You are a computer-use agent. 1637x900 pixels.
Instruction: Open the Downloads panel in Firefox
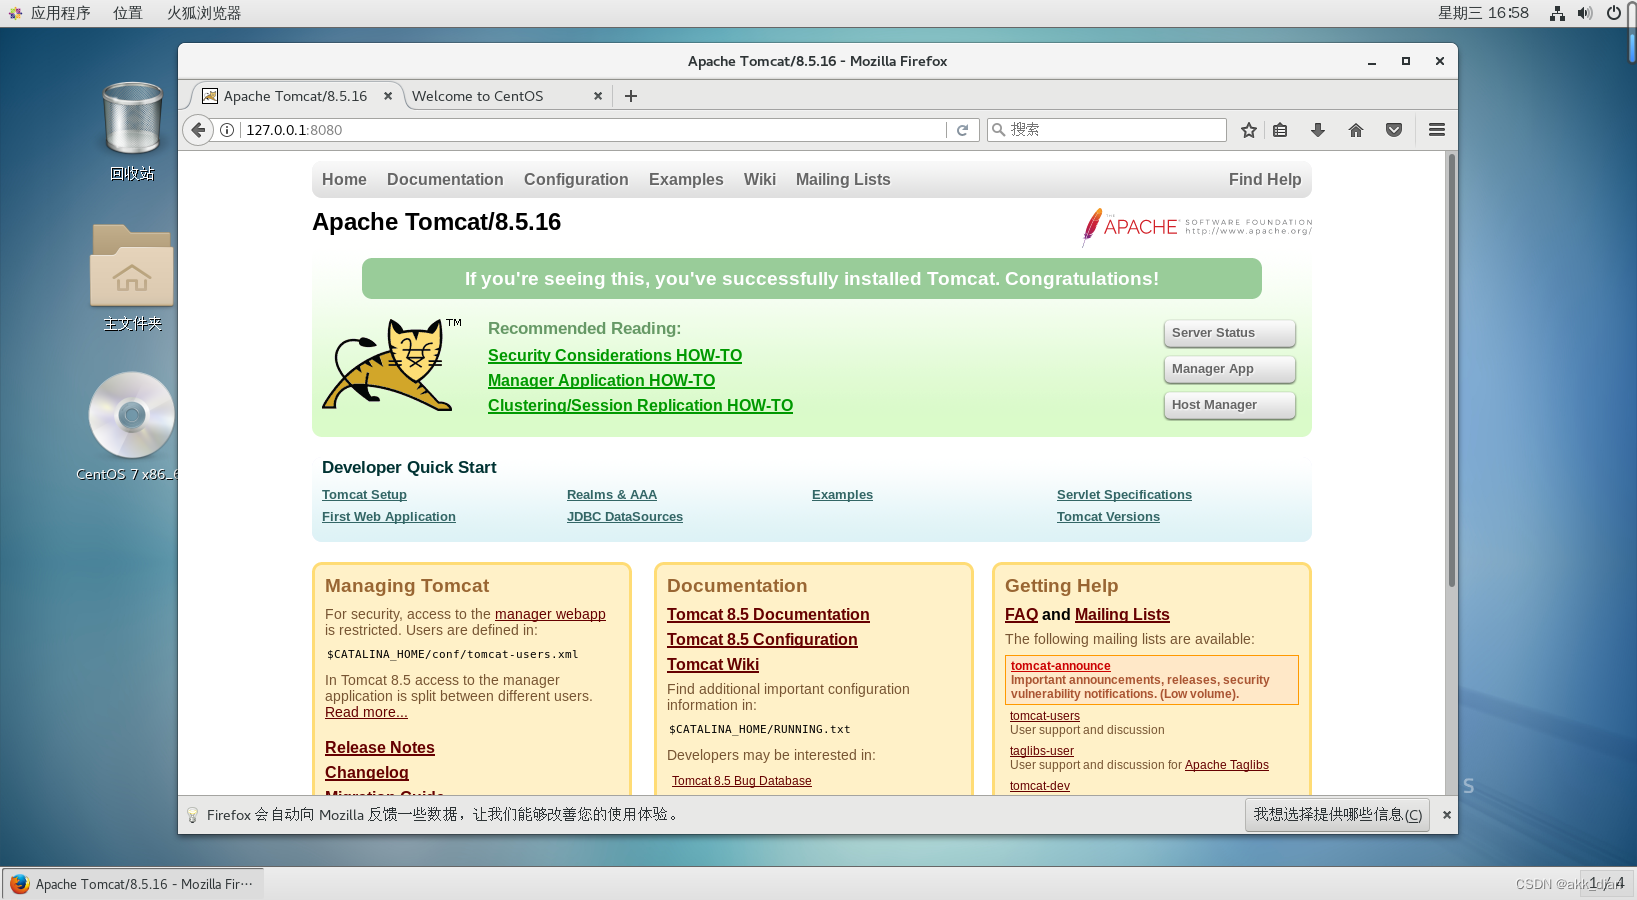[1318, 129]
